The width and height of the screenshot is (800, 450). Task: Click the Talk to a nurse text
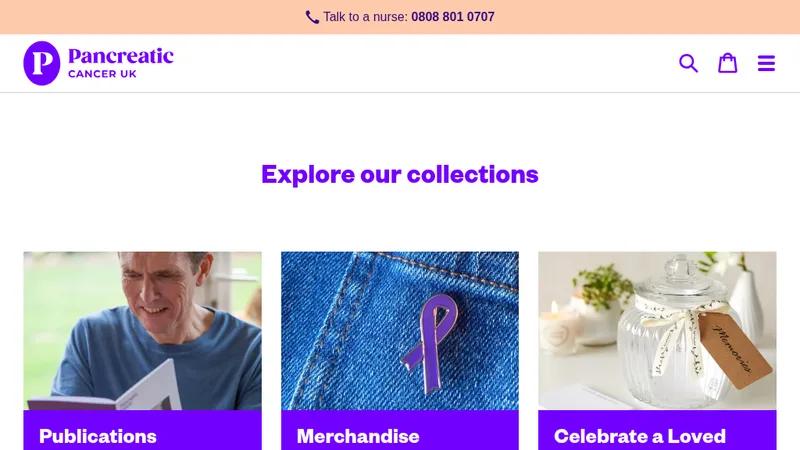pos(365,17)
